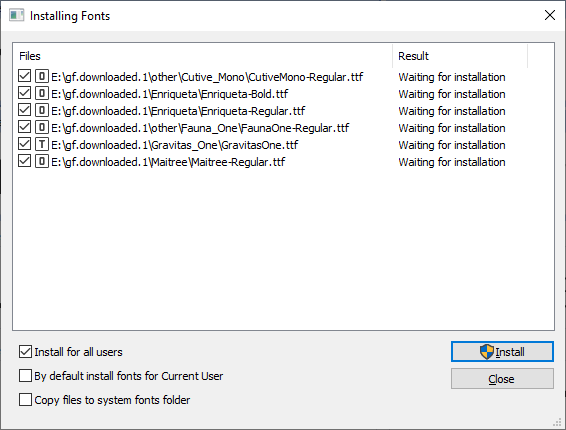Click the Installing Fonts window title icon
The width and height of the screenshot is (566, 430).
(17, 16)
